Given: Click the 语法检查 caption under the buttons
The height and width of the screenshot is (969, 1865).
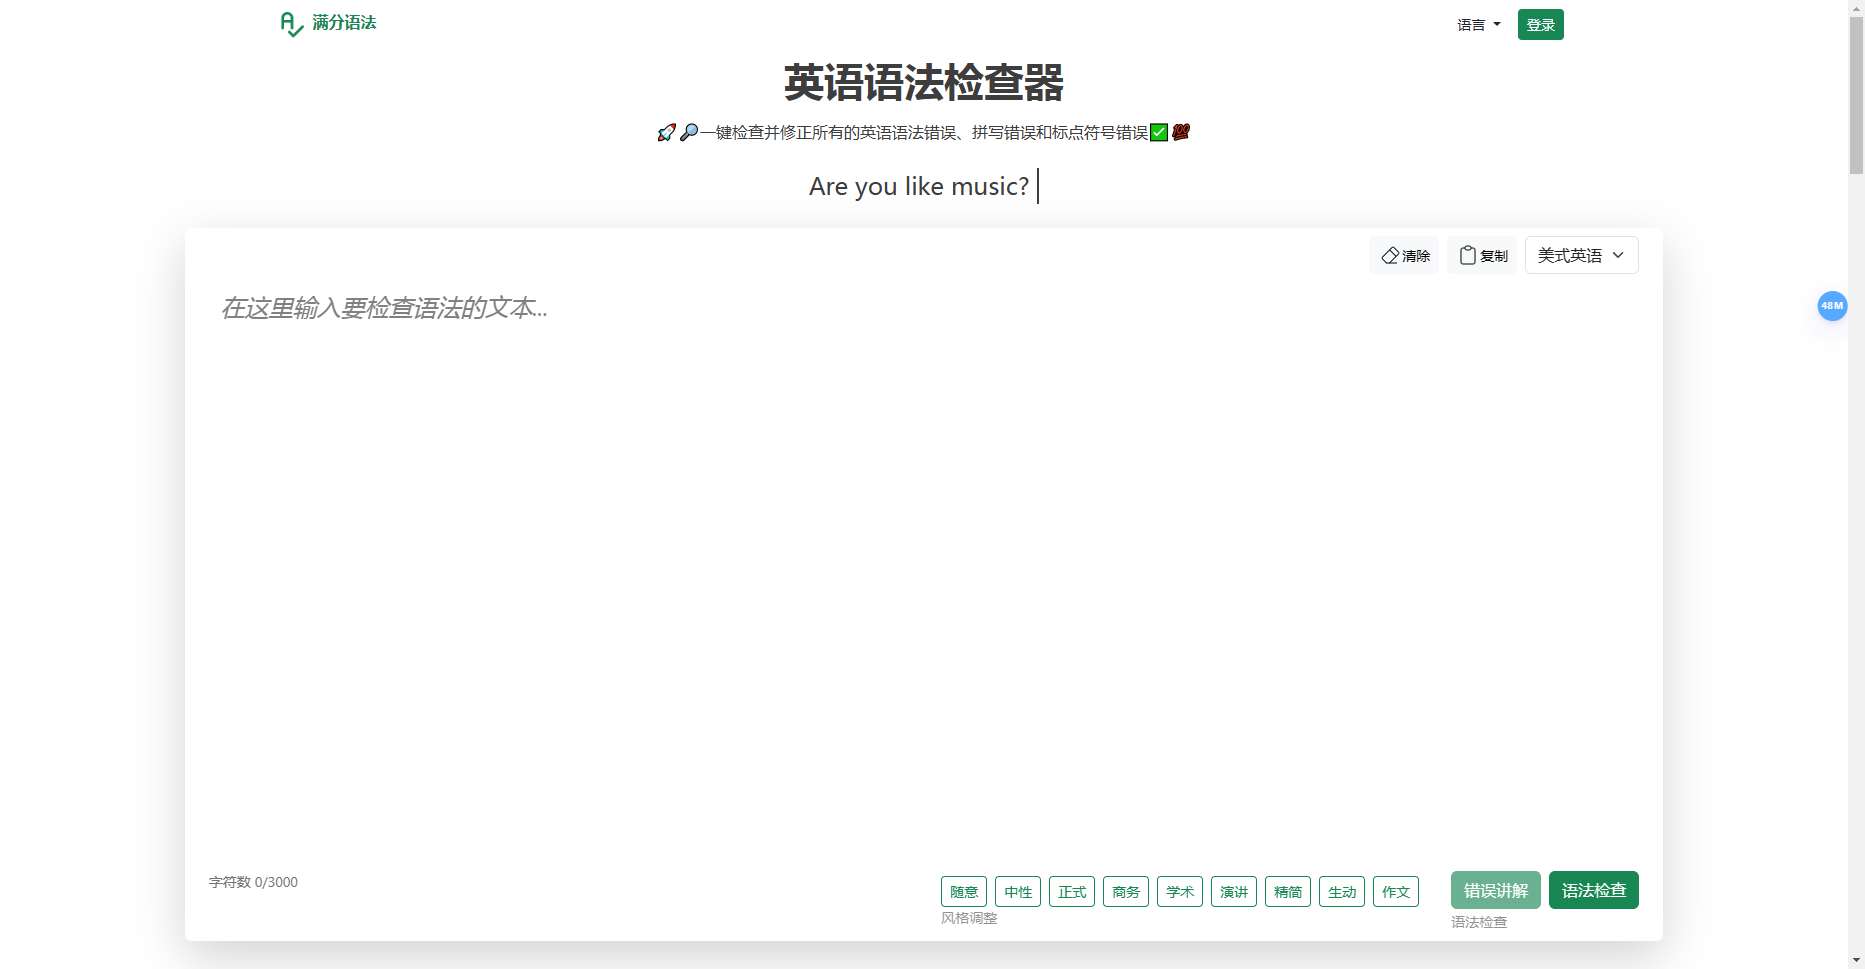Looking at the screenshot, I should click(x=1479, y=922).
